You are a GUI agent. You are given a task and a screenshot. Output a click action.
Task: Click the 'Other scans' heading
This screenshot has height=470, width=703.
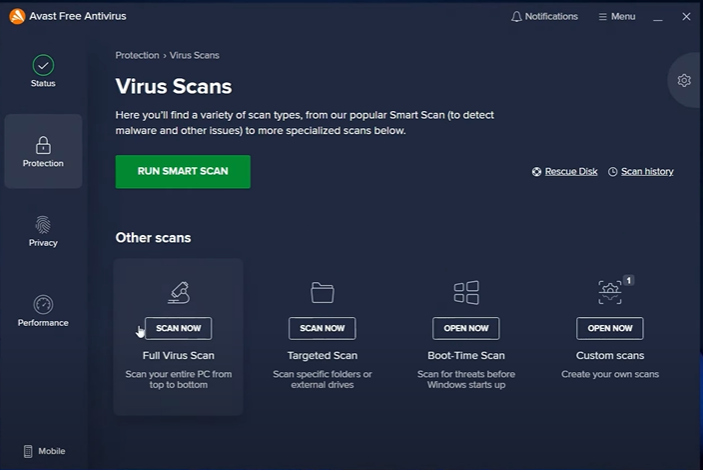pos(153,238)
